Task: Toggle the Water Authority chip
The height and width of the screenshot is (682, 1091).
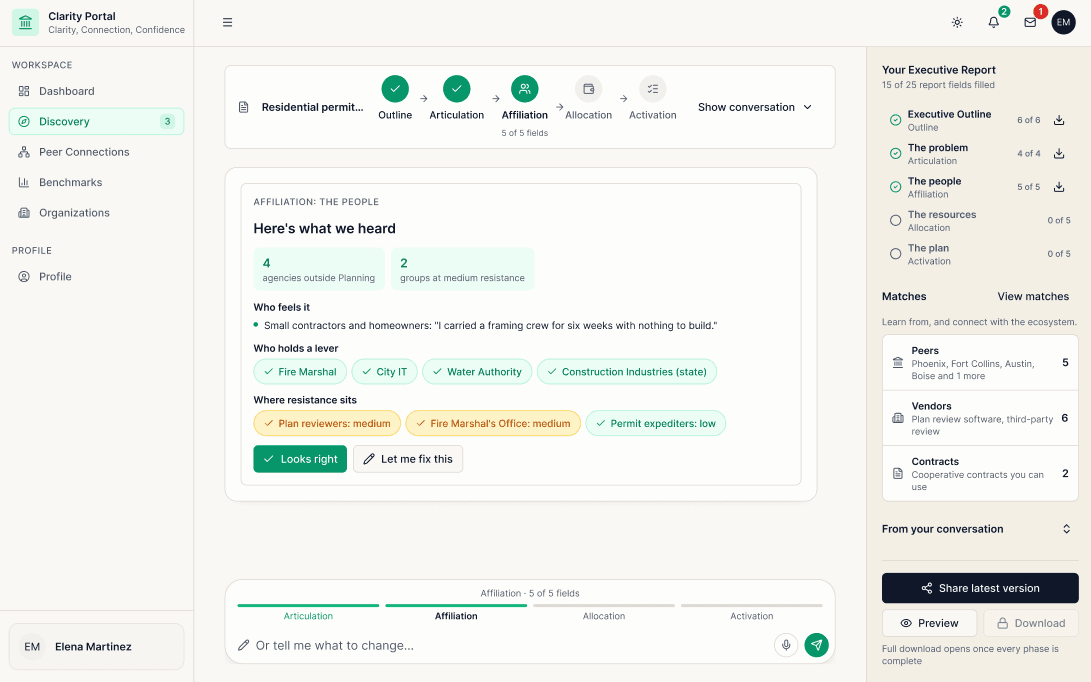Action: pos(477,372)
